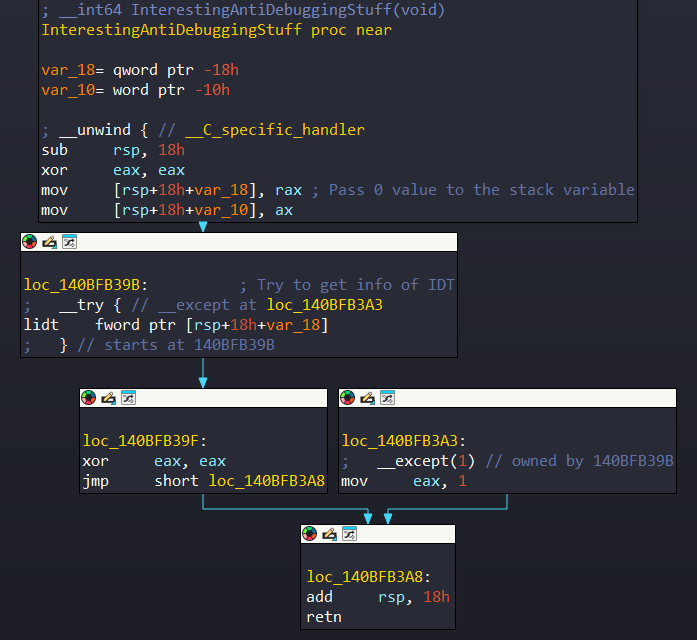The width and height of the screenshot is (697, 640).
Task: Click group nodes icon in loc_140BFB3A8 block header
Action: (349, 534)
